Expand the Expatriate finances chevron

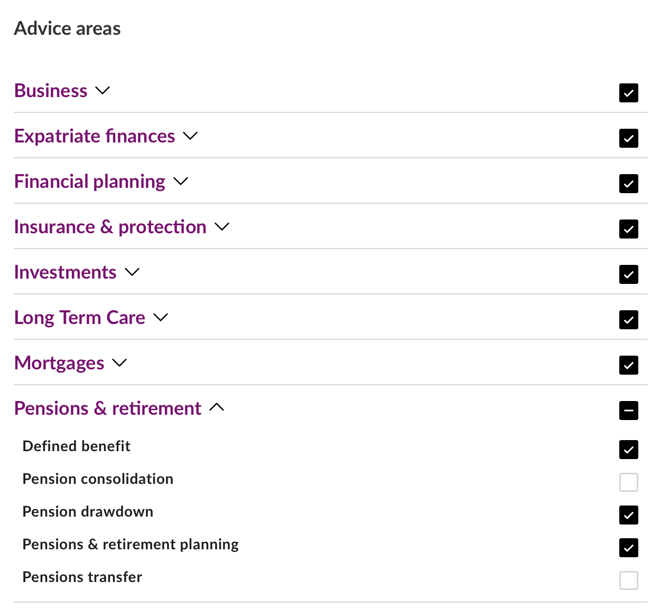point(190,136)
